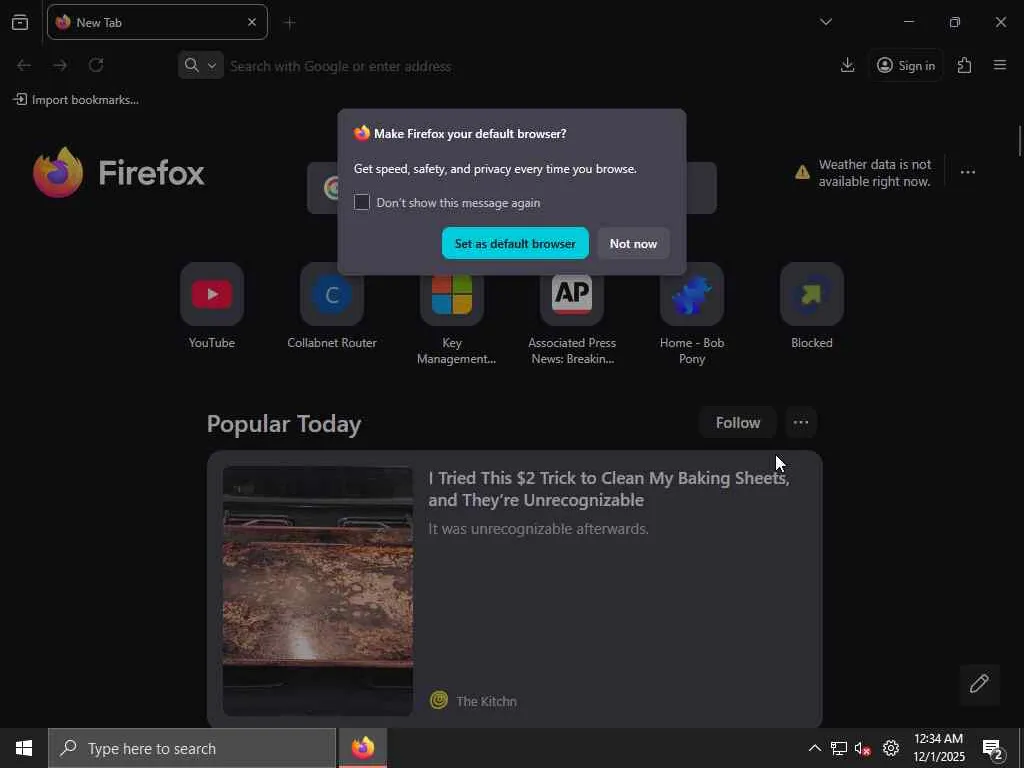Viewport: 1024px width, 768px height.
Task: Expand the list all tabs chevron
Action: (x=826, y=22)
